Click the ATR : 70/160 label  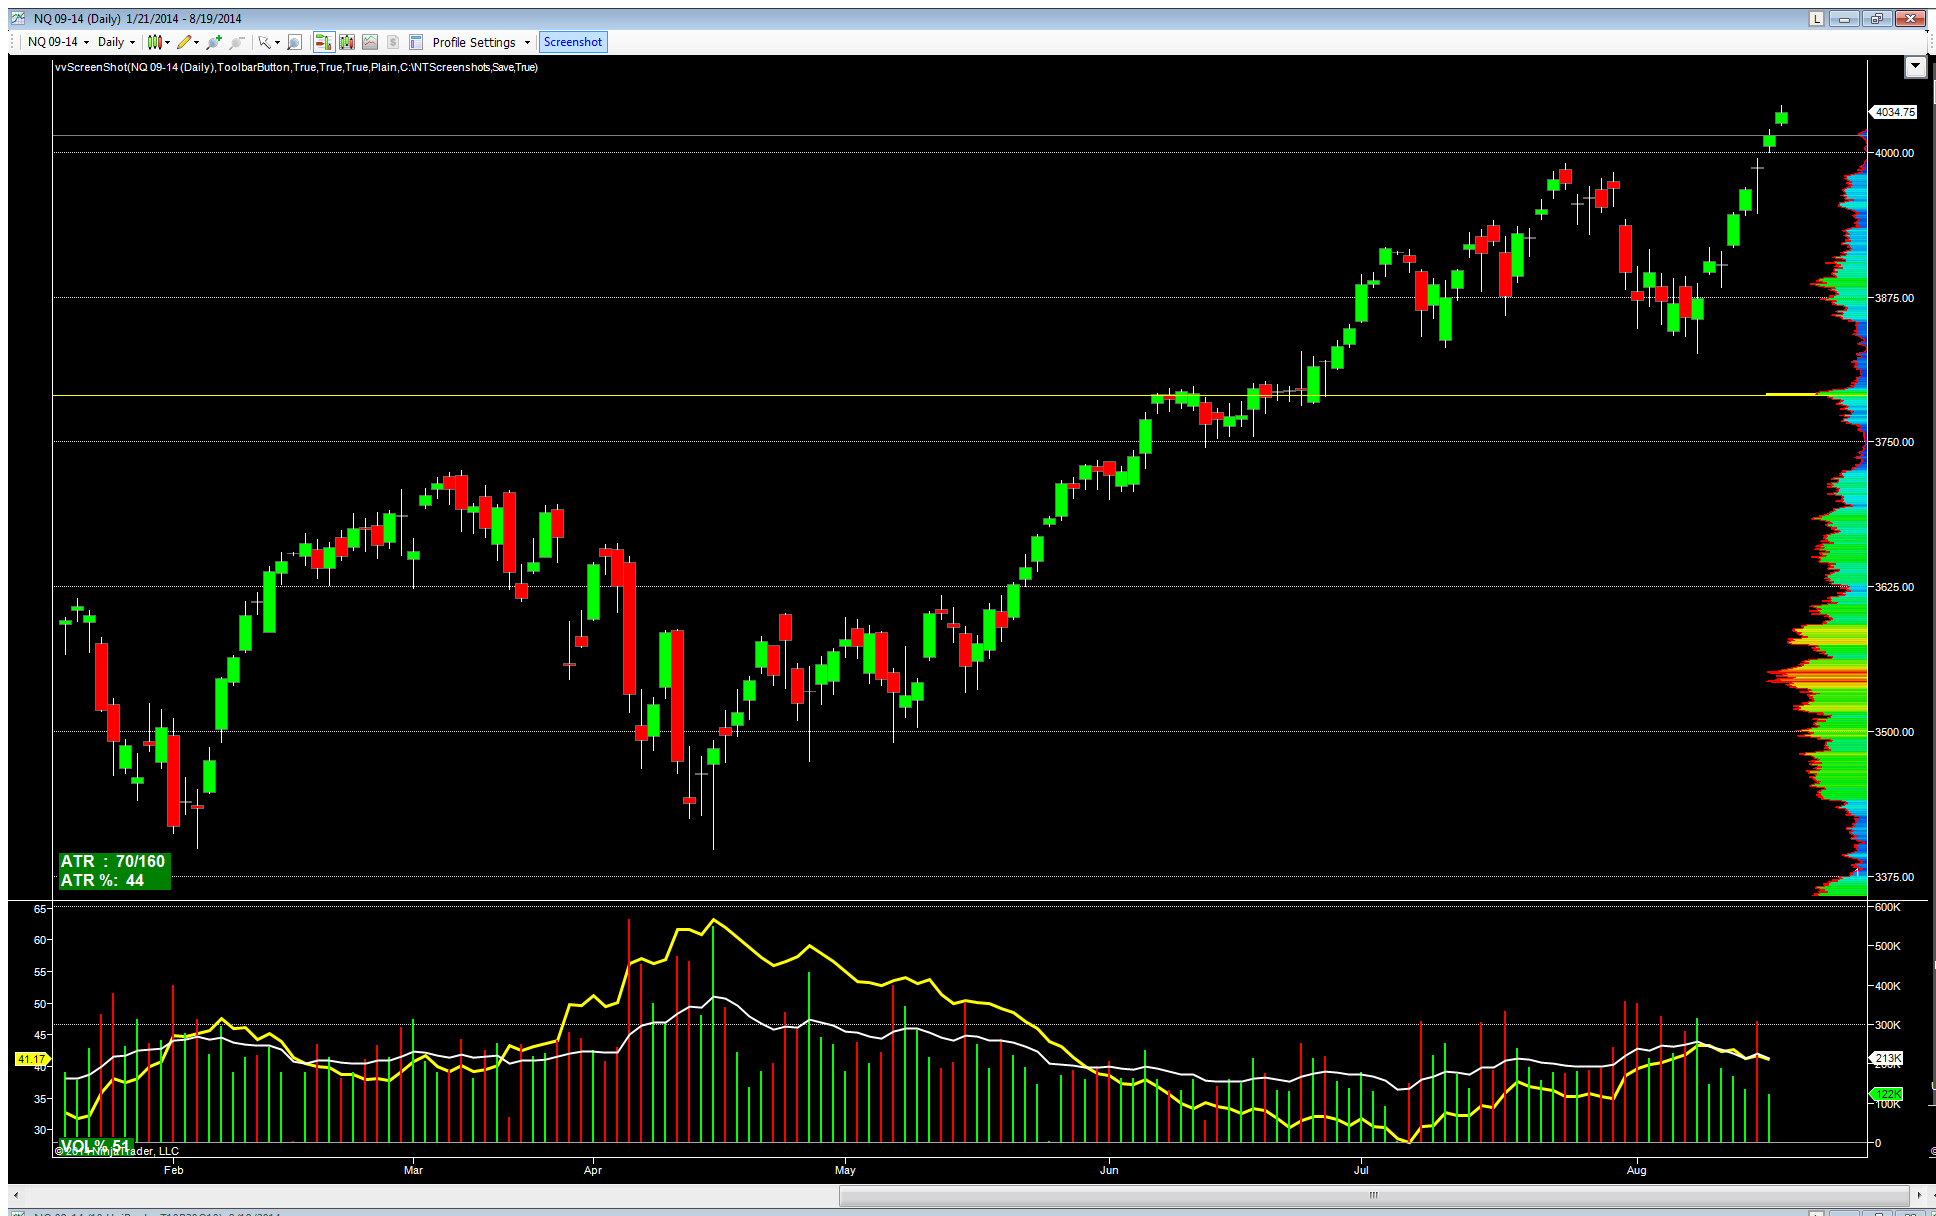113,862
